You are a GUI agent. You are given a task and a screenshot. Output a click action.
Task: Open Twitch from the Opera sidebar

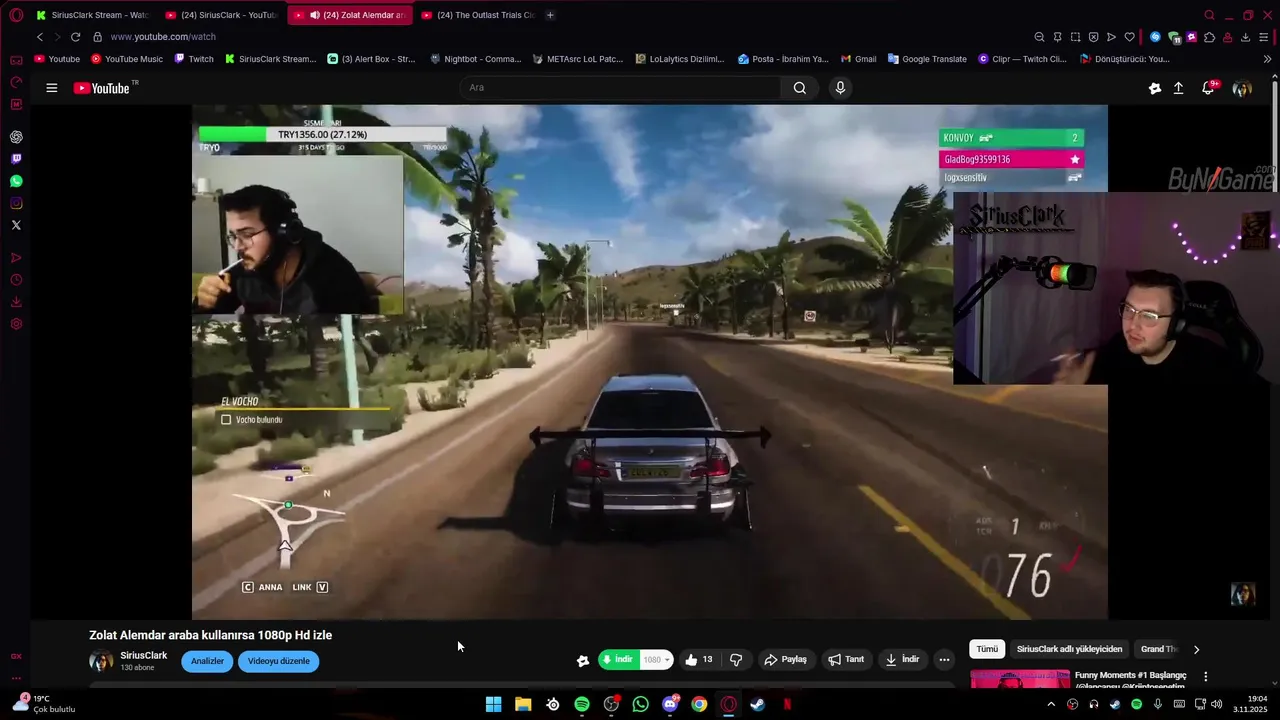(x=16, y=159)
